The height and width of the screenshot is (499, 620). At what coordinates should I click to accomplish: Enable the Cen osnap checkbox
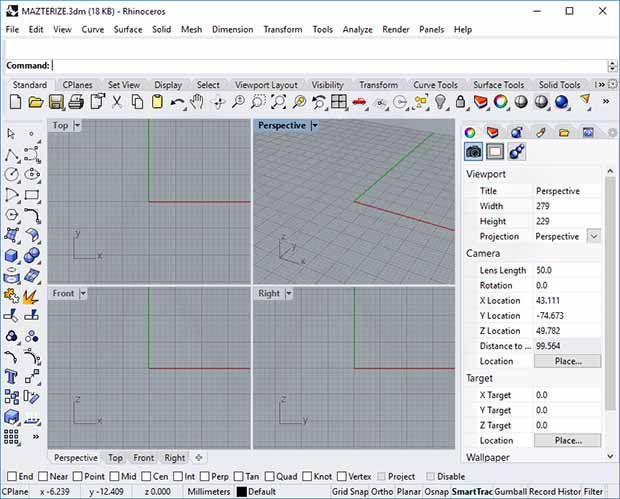(x=146, y=476)
